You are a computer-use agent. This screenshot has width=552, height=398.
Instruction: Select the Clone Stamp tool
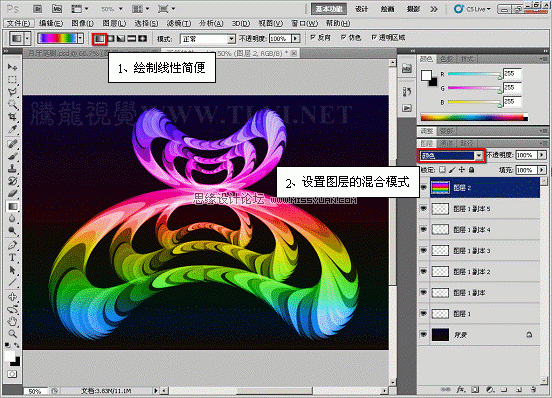(12, 168)
